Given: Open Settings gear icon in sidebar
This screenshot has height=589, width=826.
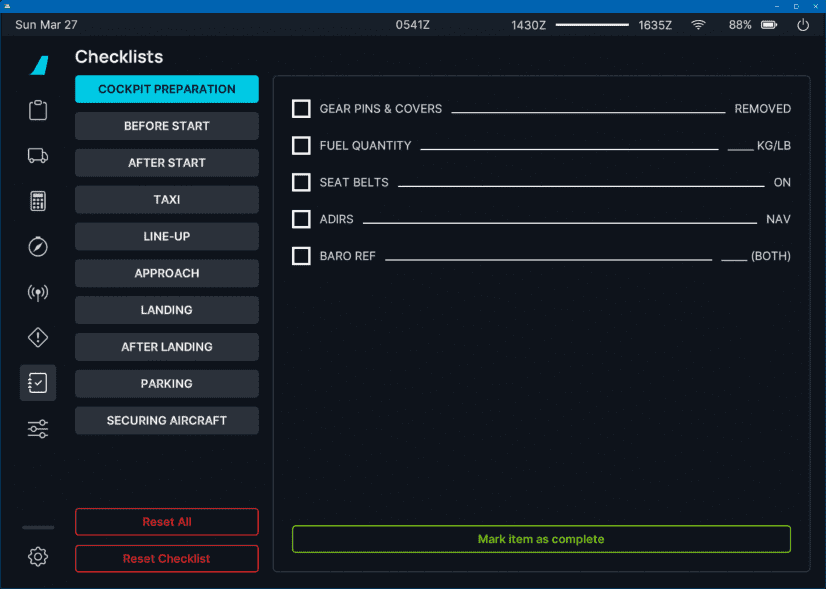Looking at the screenshot, I should pos(38,557).
